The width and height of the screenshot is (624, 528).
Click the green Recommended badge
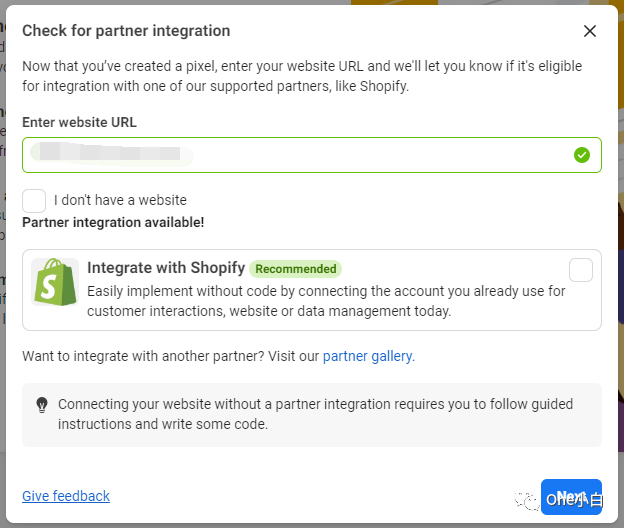[296, 269]
